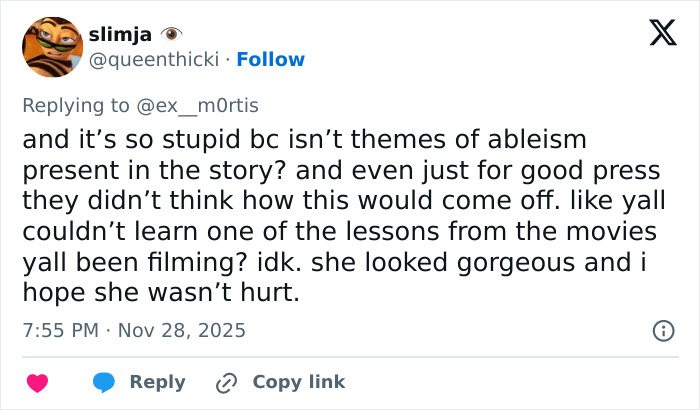Click the eye emoji next to slimja
700x410 pixels.
[x=171, y=35]
